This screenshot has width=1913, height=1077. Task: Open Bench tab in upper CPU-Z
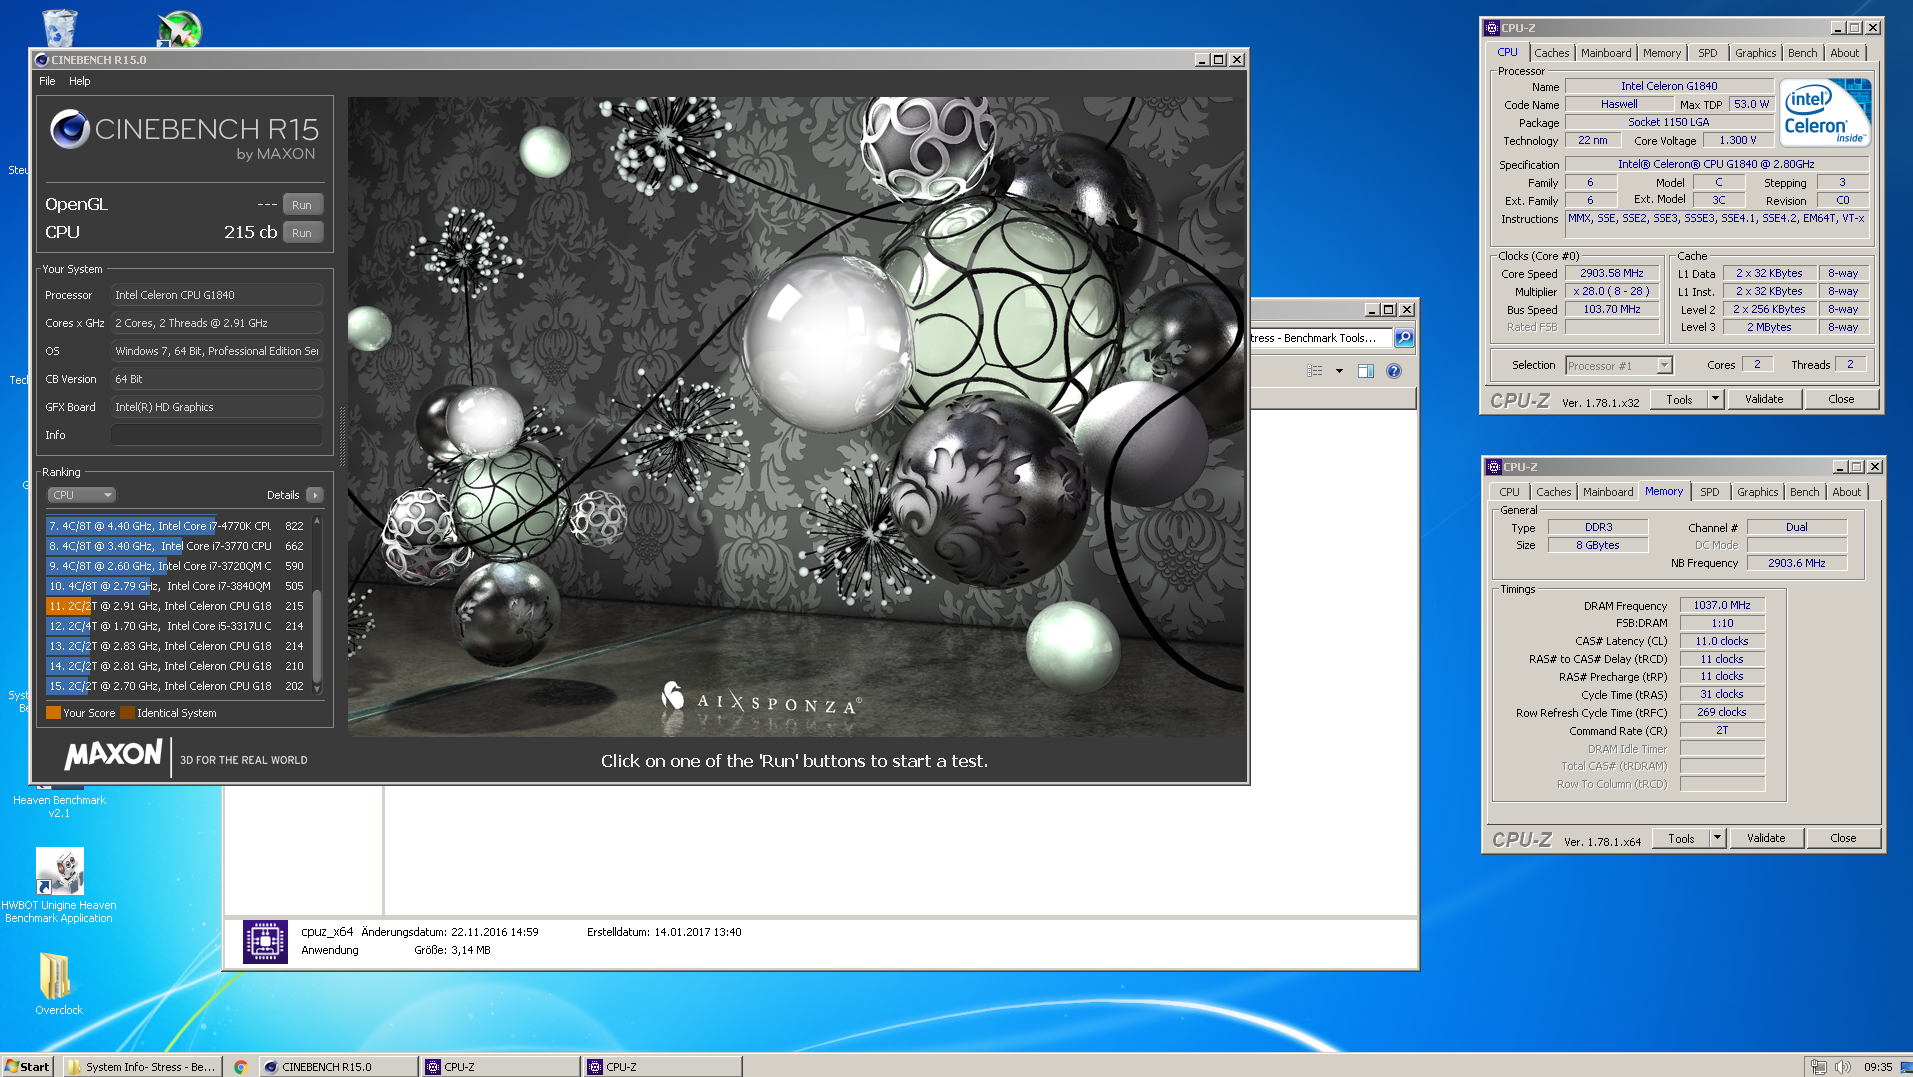pos(1803,53)
